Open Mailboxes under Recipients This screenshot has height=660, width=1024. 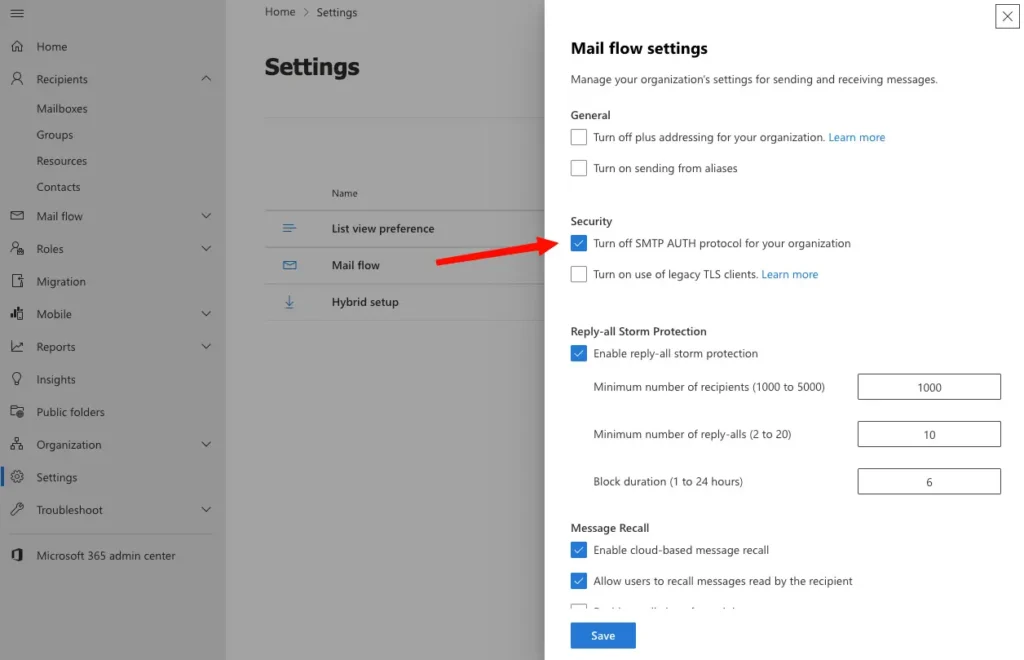point(62,108)
